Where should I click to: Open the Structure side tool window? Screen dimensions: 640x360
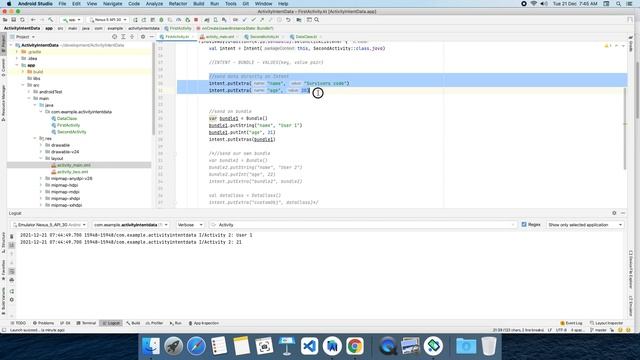tap(4, 243)
